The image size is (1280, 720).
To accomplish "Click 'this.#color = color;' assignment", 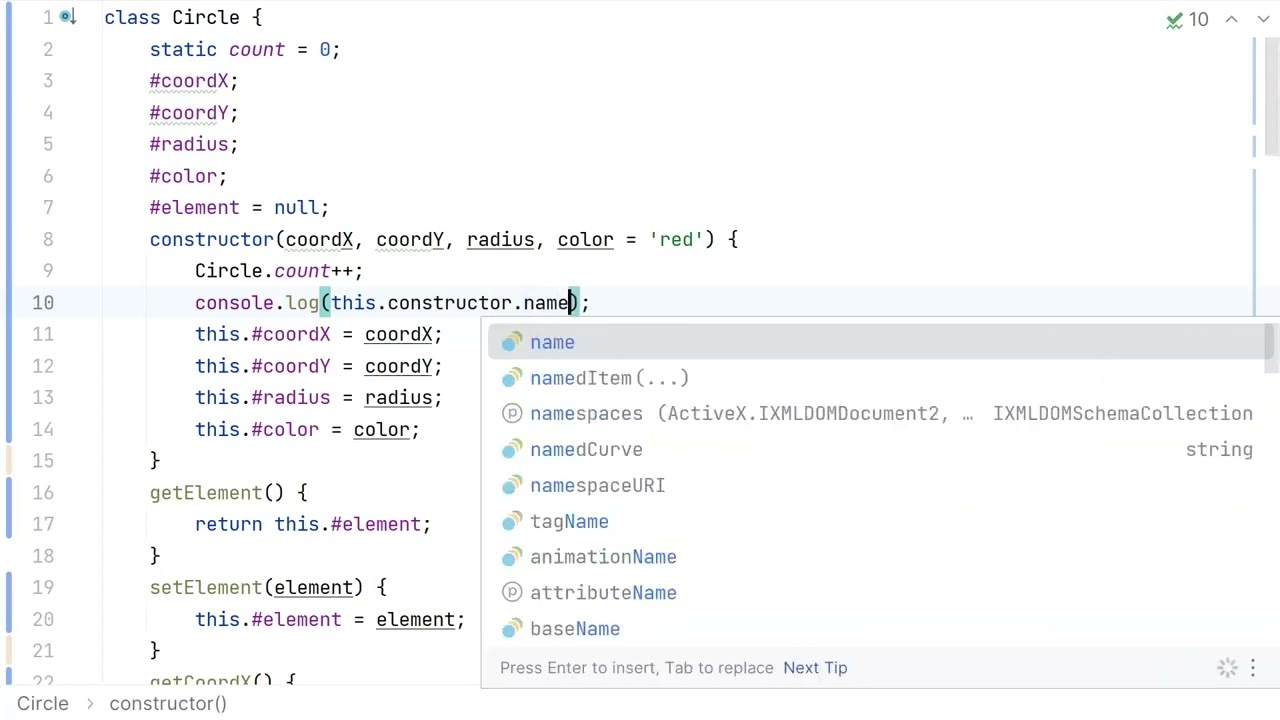I will 307,430.
